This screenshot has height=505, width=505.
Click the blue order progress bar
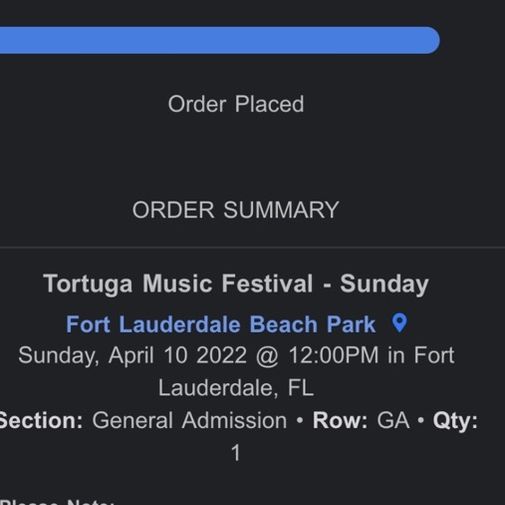coord(220,40)
